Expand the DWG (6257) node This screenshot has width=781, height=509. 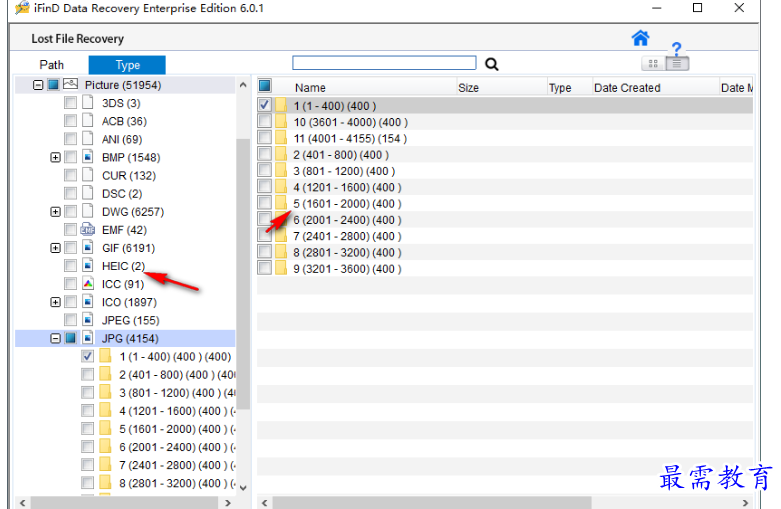55,212
